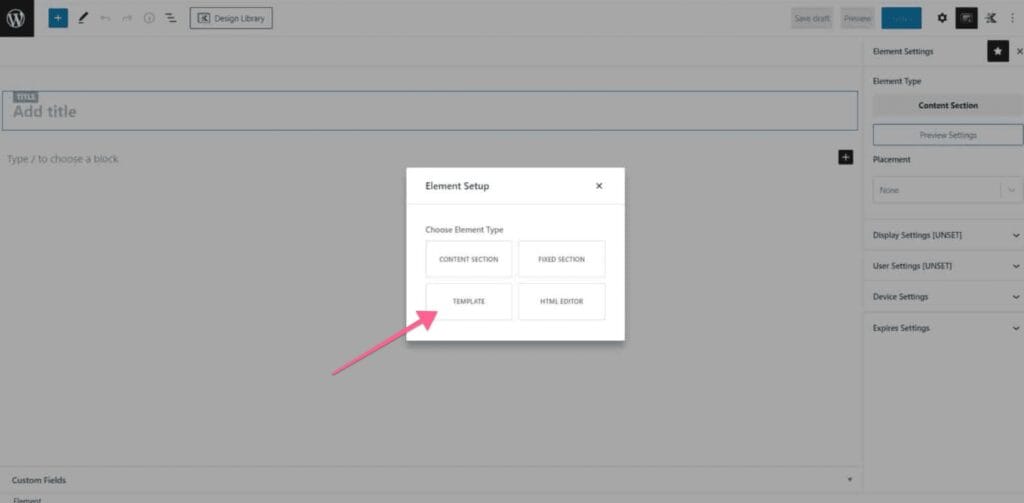
Task: Open the three-dot Options menu
Action: pos(1012,18)
